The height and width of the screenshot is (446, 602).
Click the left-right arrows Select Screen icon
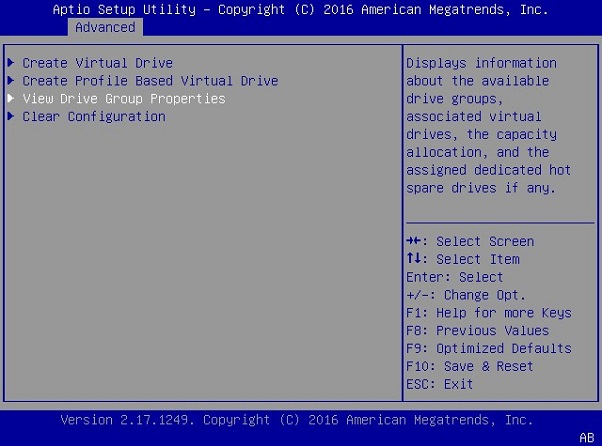[x=414, y=241]
